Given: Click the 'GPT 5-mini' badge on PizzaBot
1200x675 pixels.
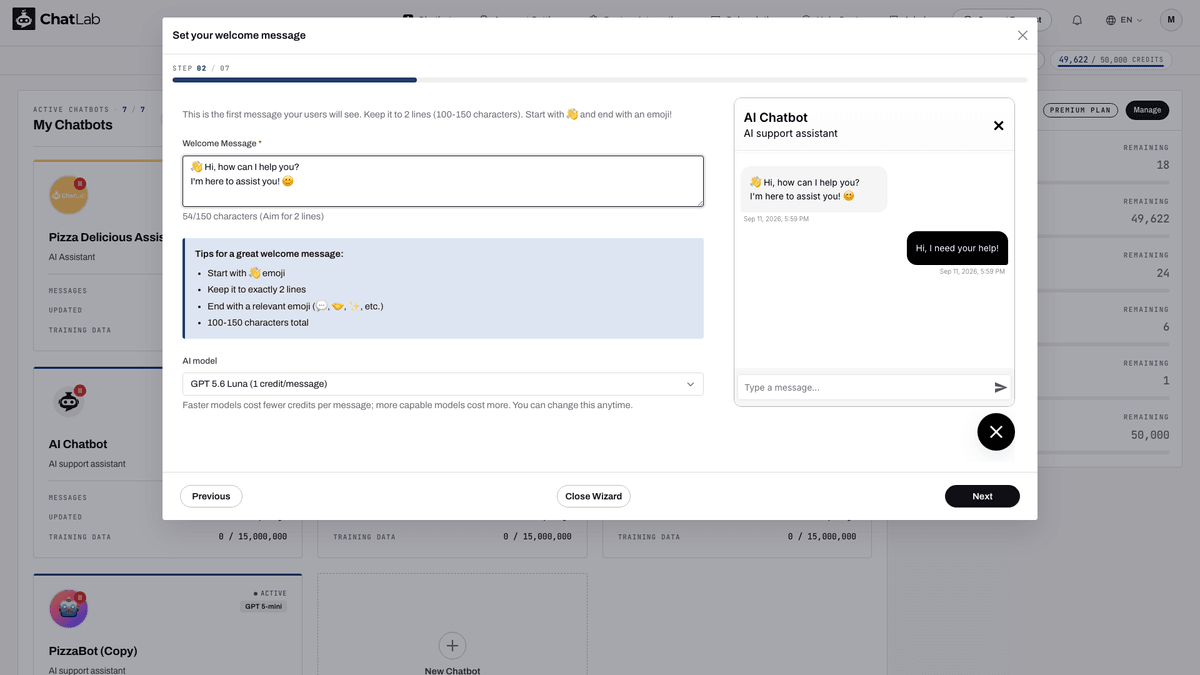Looking at the screenshot, I should tap(265, 606).
